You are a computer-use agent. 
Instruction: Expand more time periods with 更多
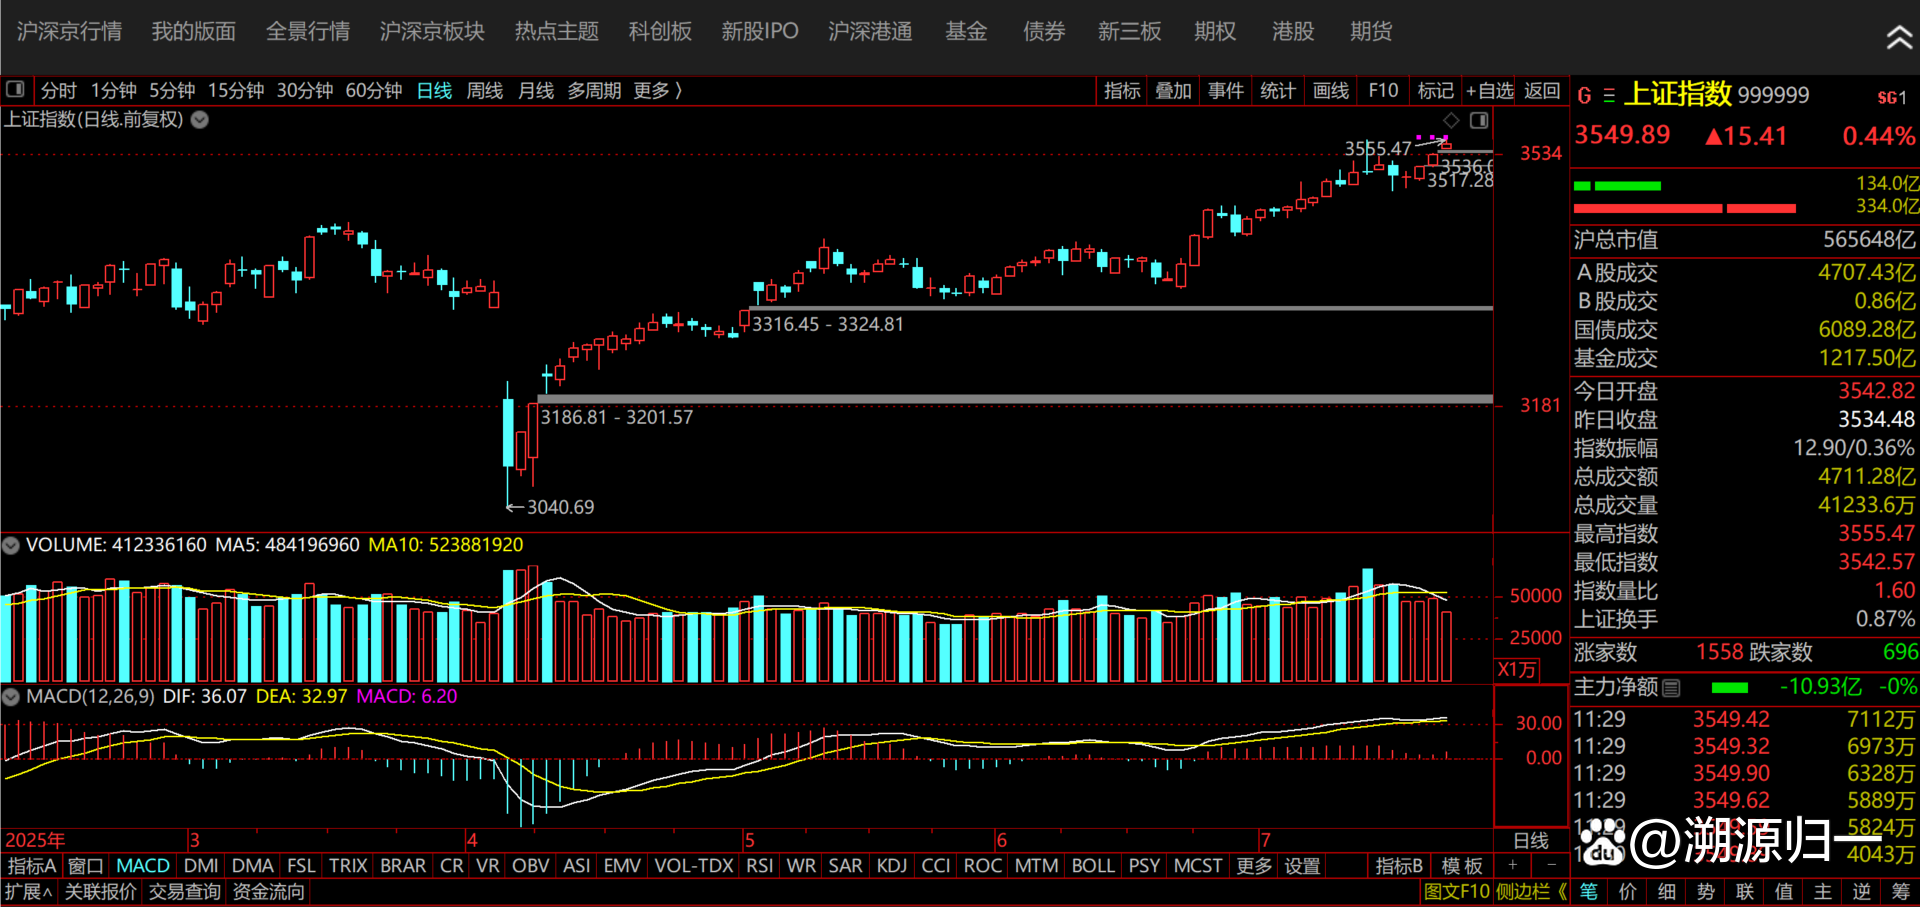(x=657, y=91)
